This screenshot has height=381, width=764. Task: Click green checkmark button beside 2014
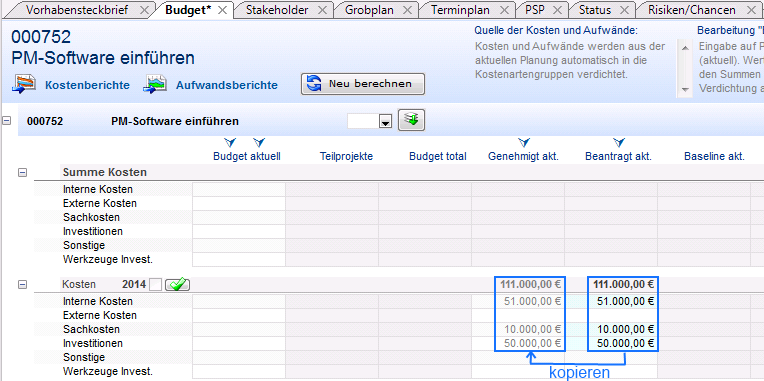click(x=178, y=285)
